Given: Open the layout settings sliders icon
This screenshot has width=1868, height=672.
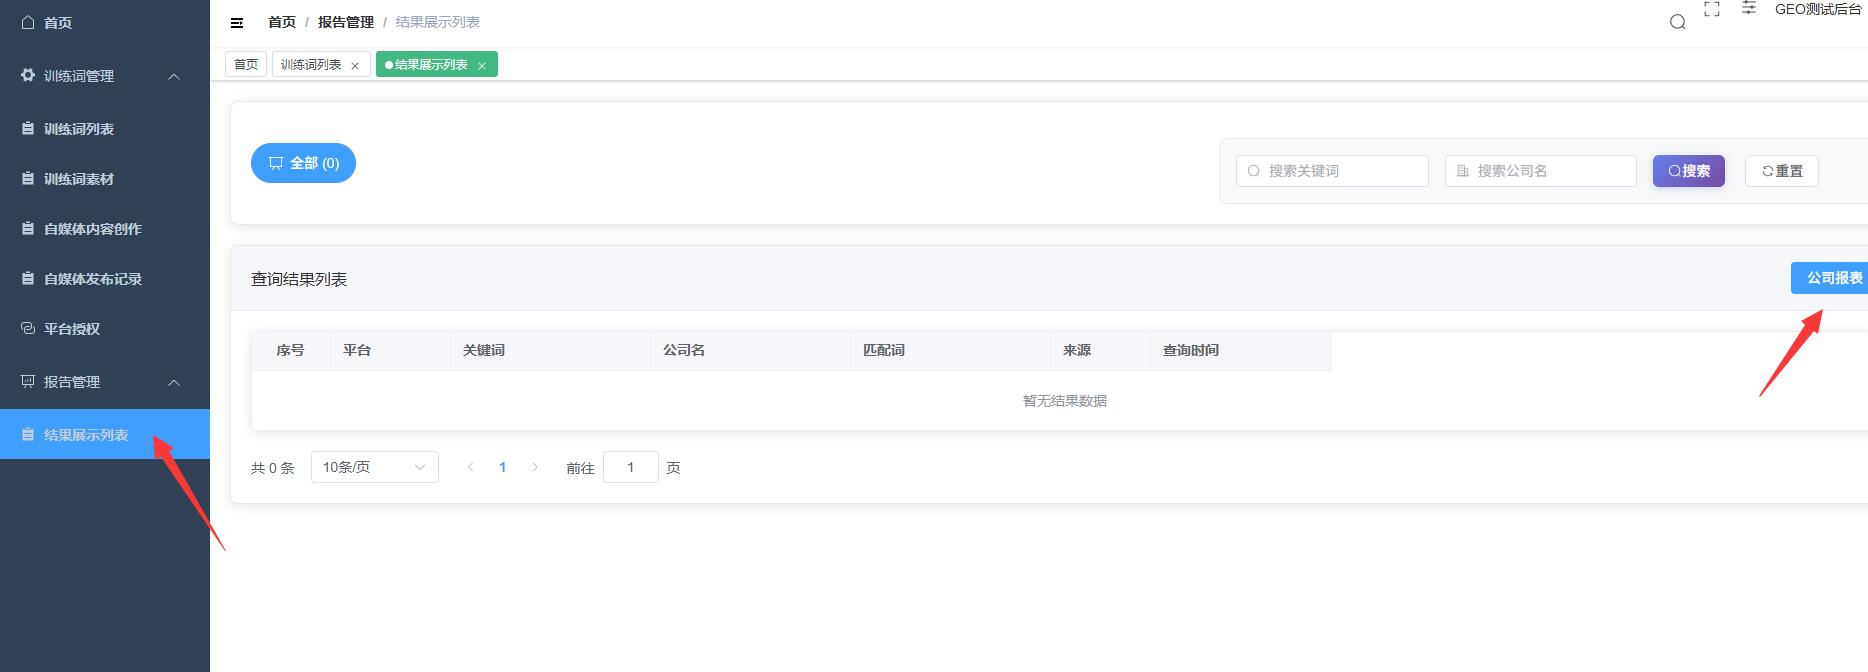Looking at the screenshot, I should point(1749,8).
